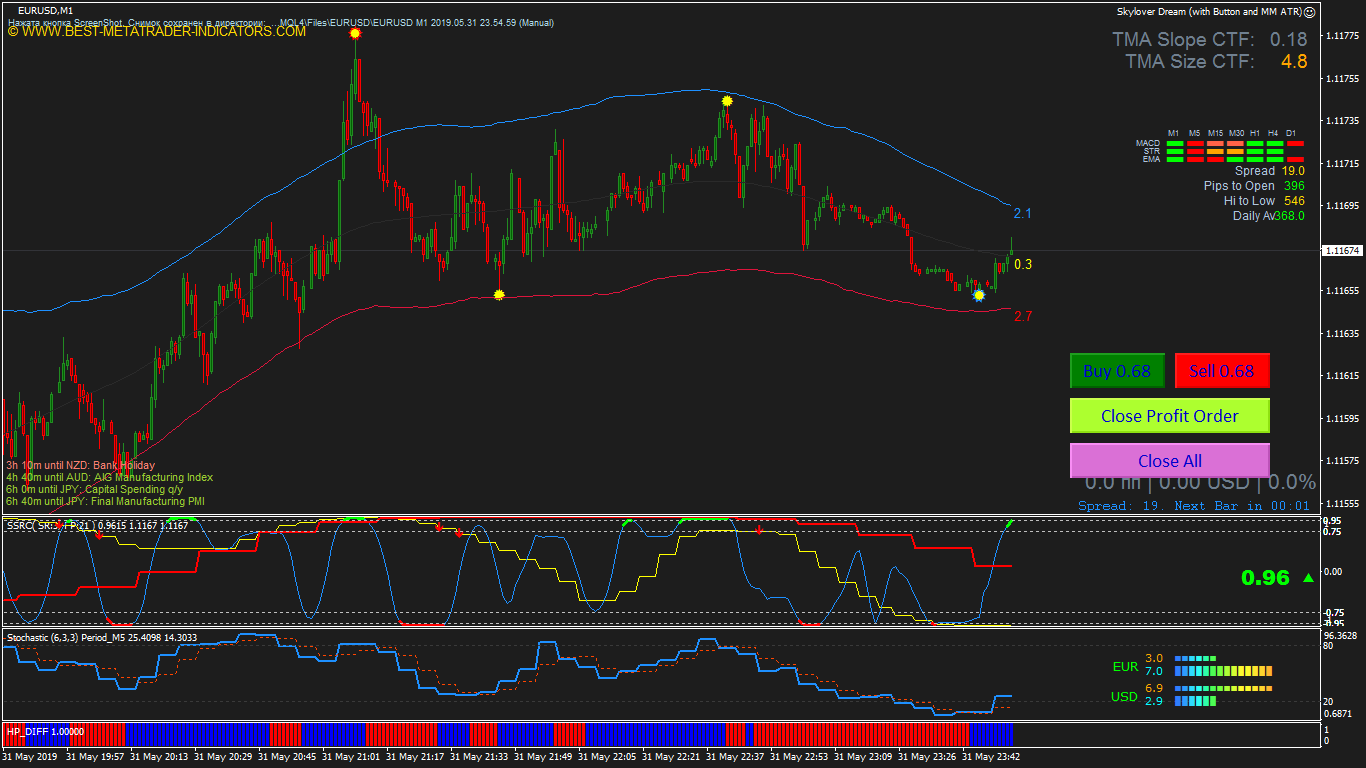Click the yellow 0.3 price distance label
This screenshot has width=1366, height=768.
pyautogui.click(x=1022, y=265)
